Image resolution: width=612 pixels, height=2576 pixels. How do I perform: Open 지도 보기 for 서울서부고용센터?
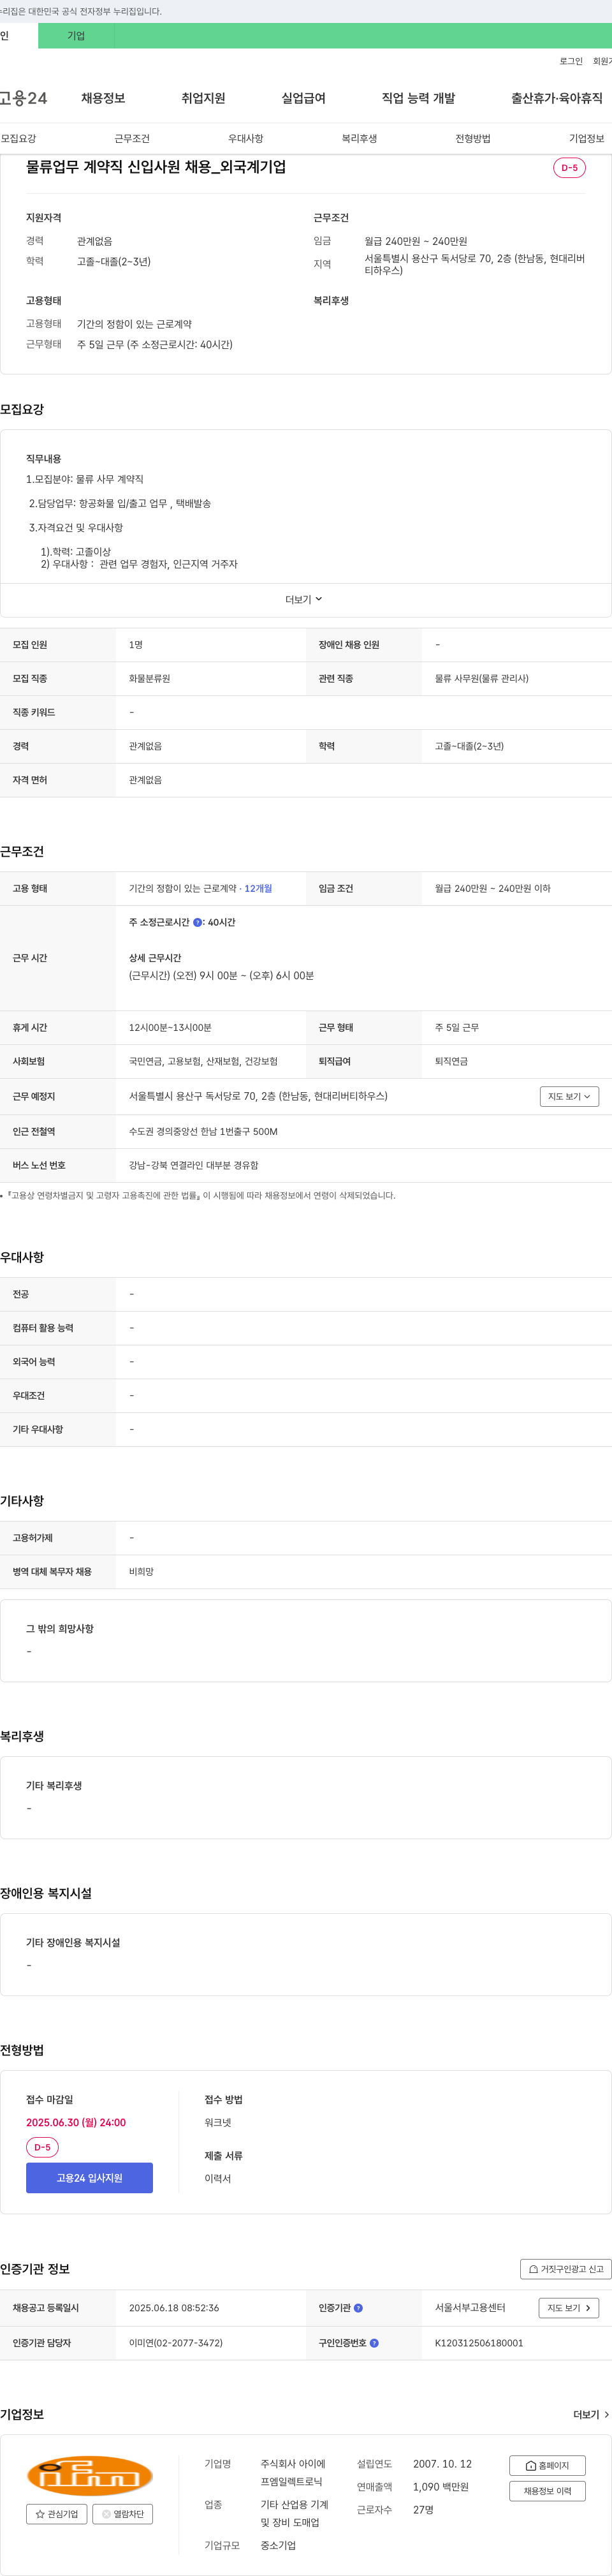[x=569, y=2308]
